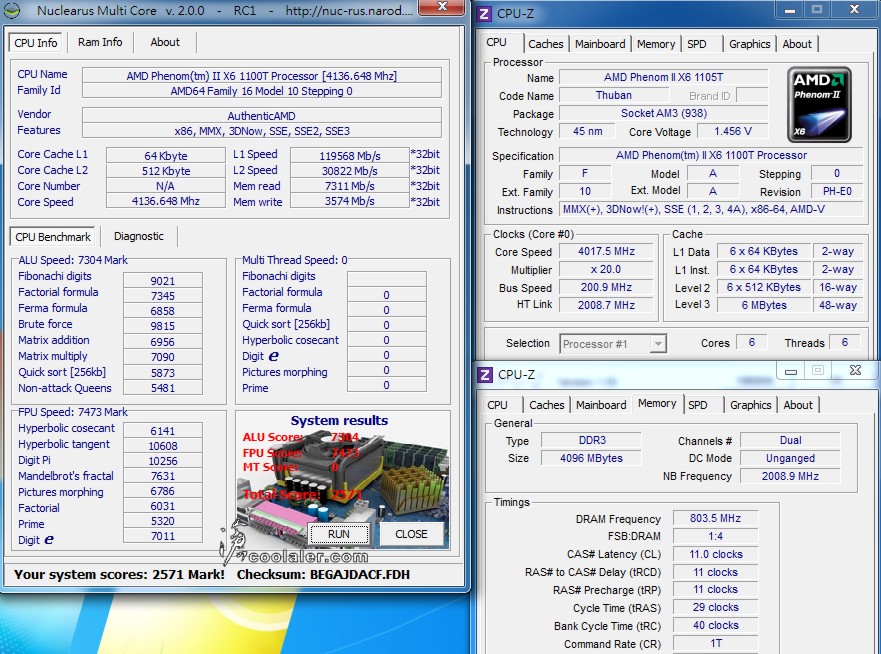Click the Cycle Time (tRAS) value 29 clocks
881x654 pixels.
(715, 607)
